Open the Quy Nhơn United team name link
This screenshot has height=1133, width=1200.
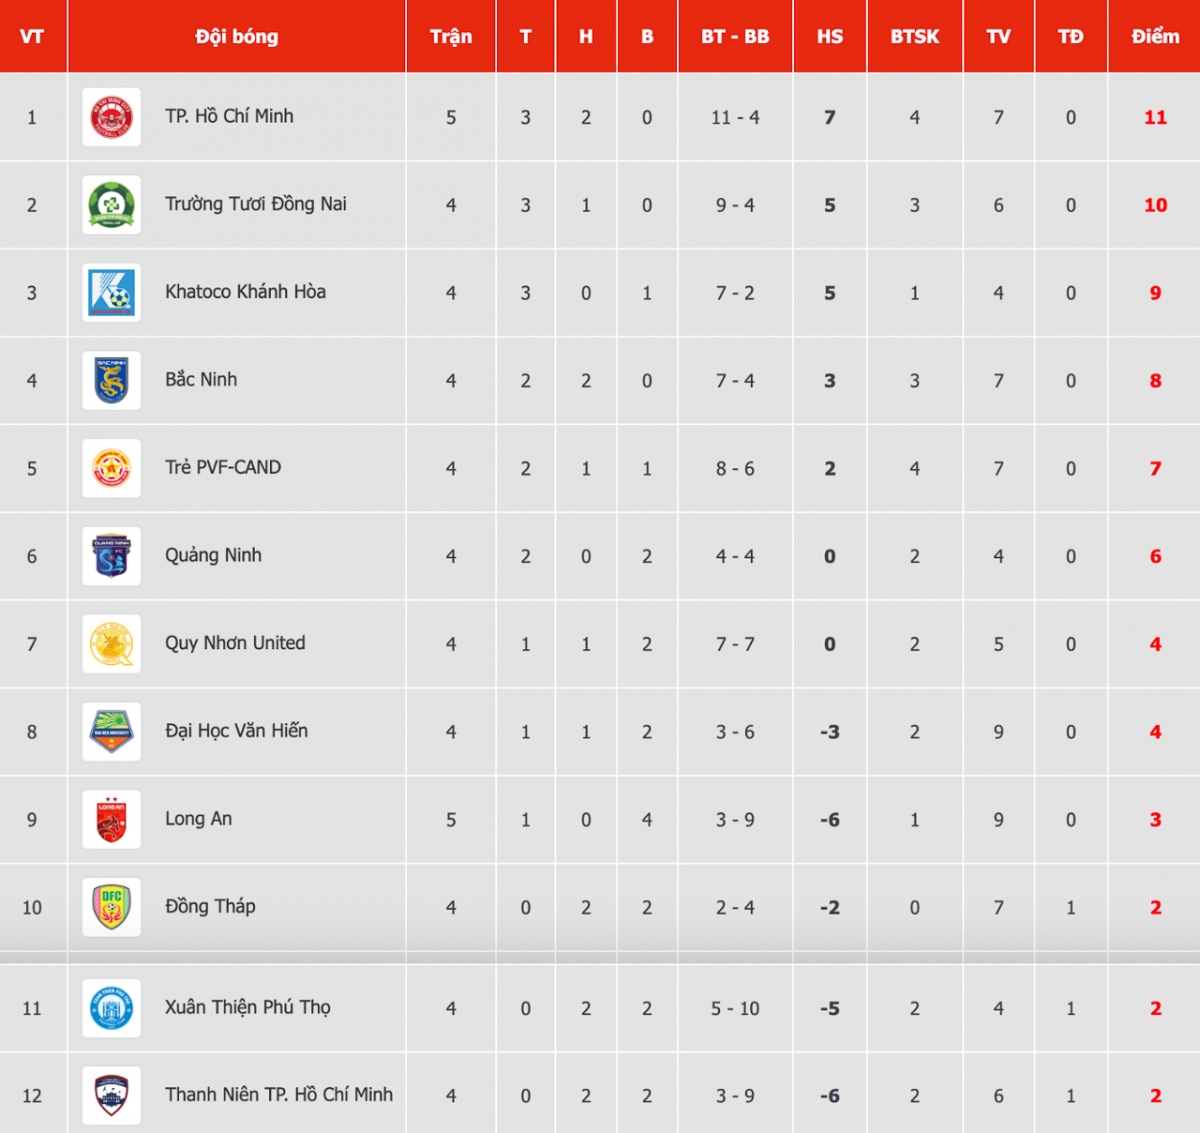point(235,643)
